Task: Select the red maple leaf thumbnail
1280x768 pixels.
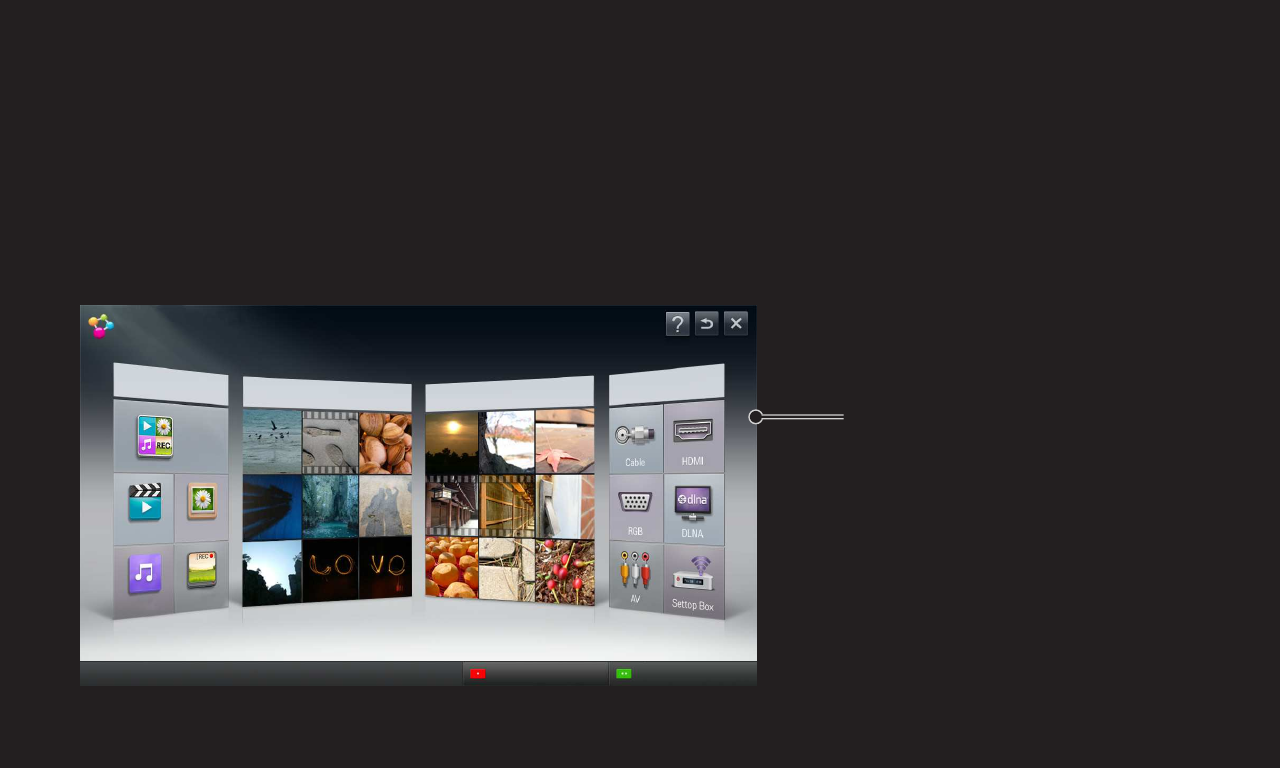Action: [x=565, y=441]
